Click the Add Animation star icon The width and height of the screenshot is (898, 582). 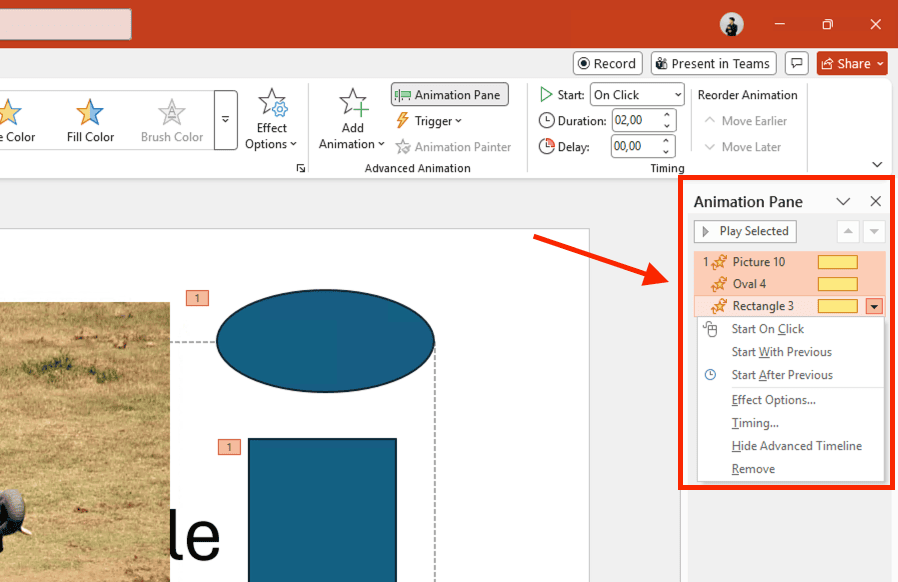352,104
